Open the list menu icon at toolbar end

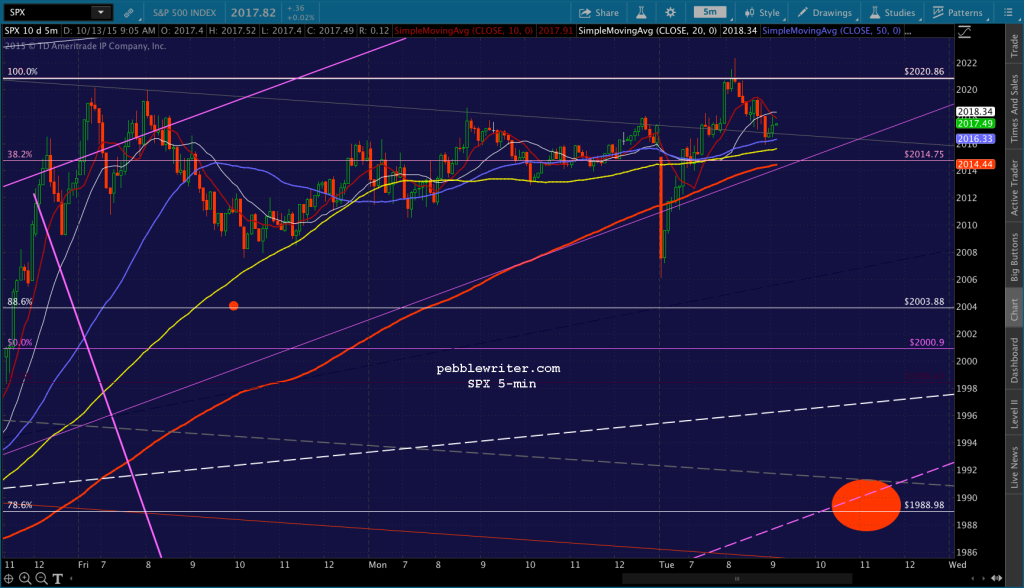pyautogui.click(x=1008, y=12)
